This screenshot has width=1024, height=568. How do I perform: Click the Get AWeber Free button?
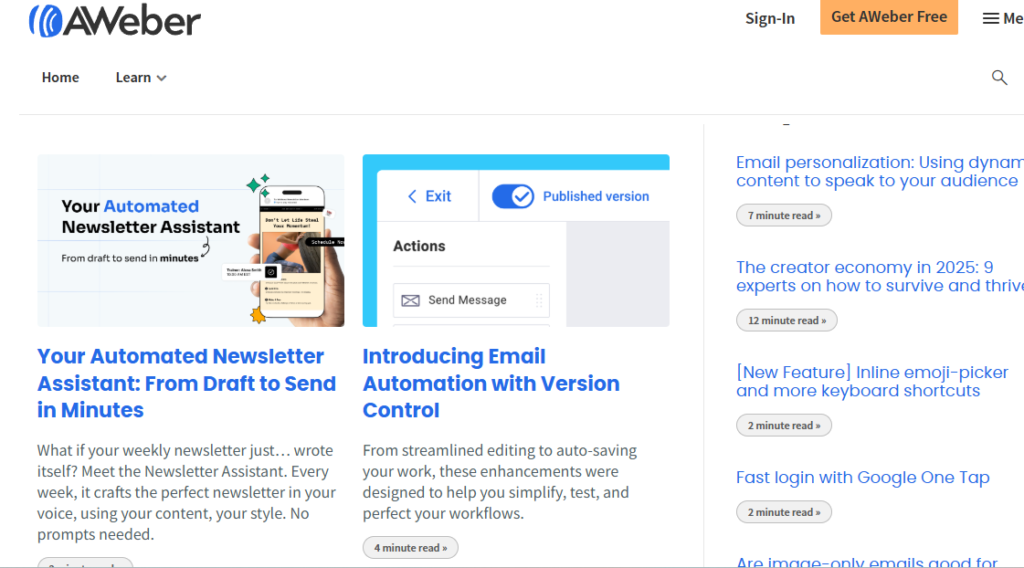tap(889, 17)
